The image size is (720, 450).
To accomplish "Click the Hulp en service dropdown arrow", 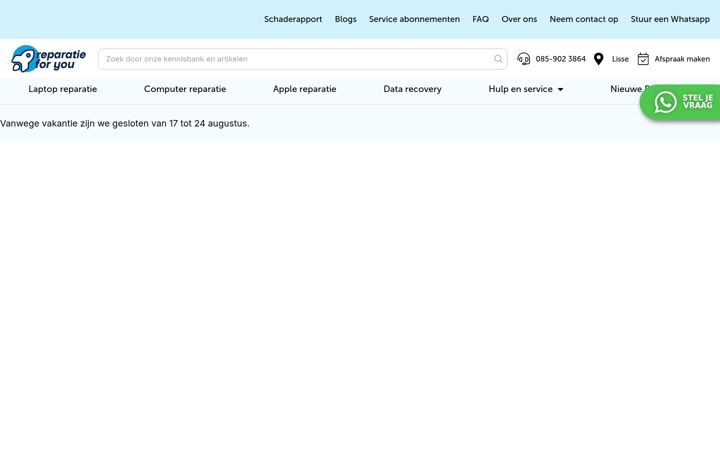I will point(560,90).
